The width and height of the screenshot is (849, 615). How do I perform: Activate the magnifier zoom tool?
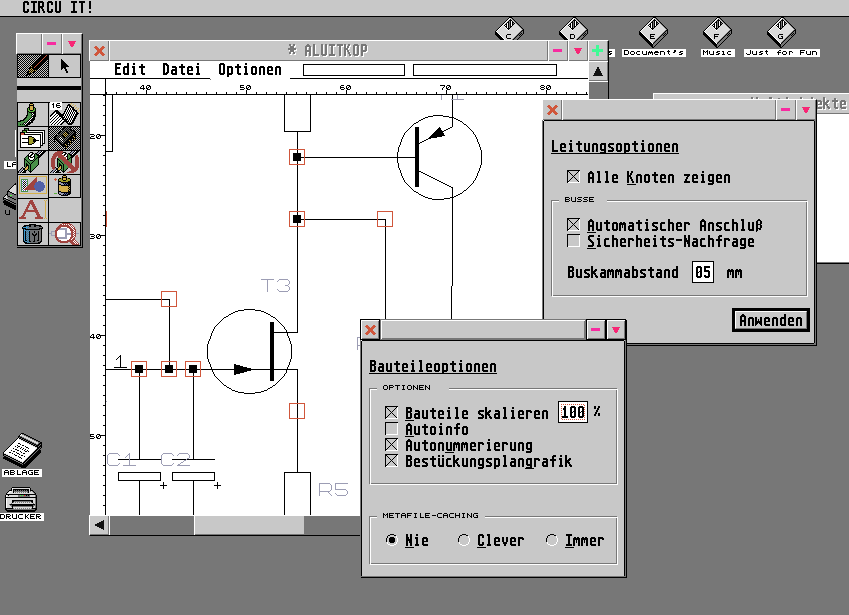point(65,234)
